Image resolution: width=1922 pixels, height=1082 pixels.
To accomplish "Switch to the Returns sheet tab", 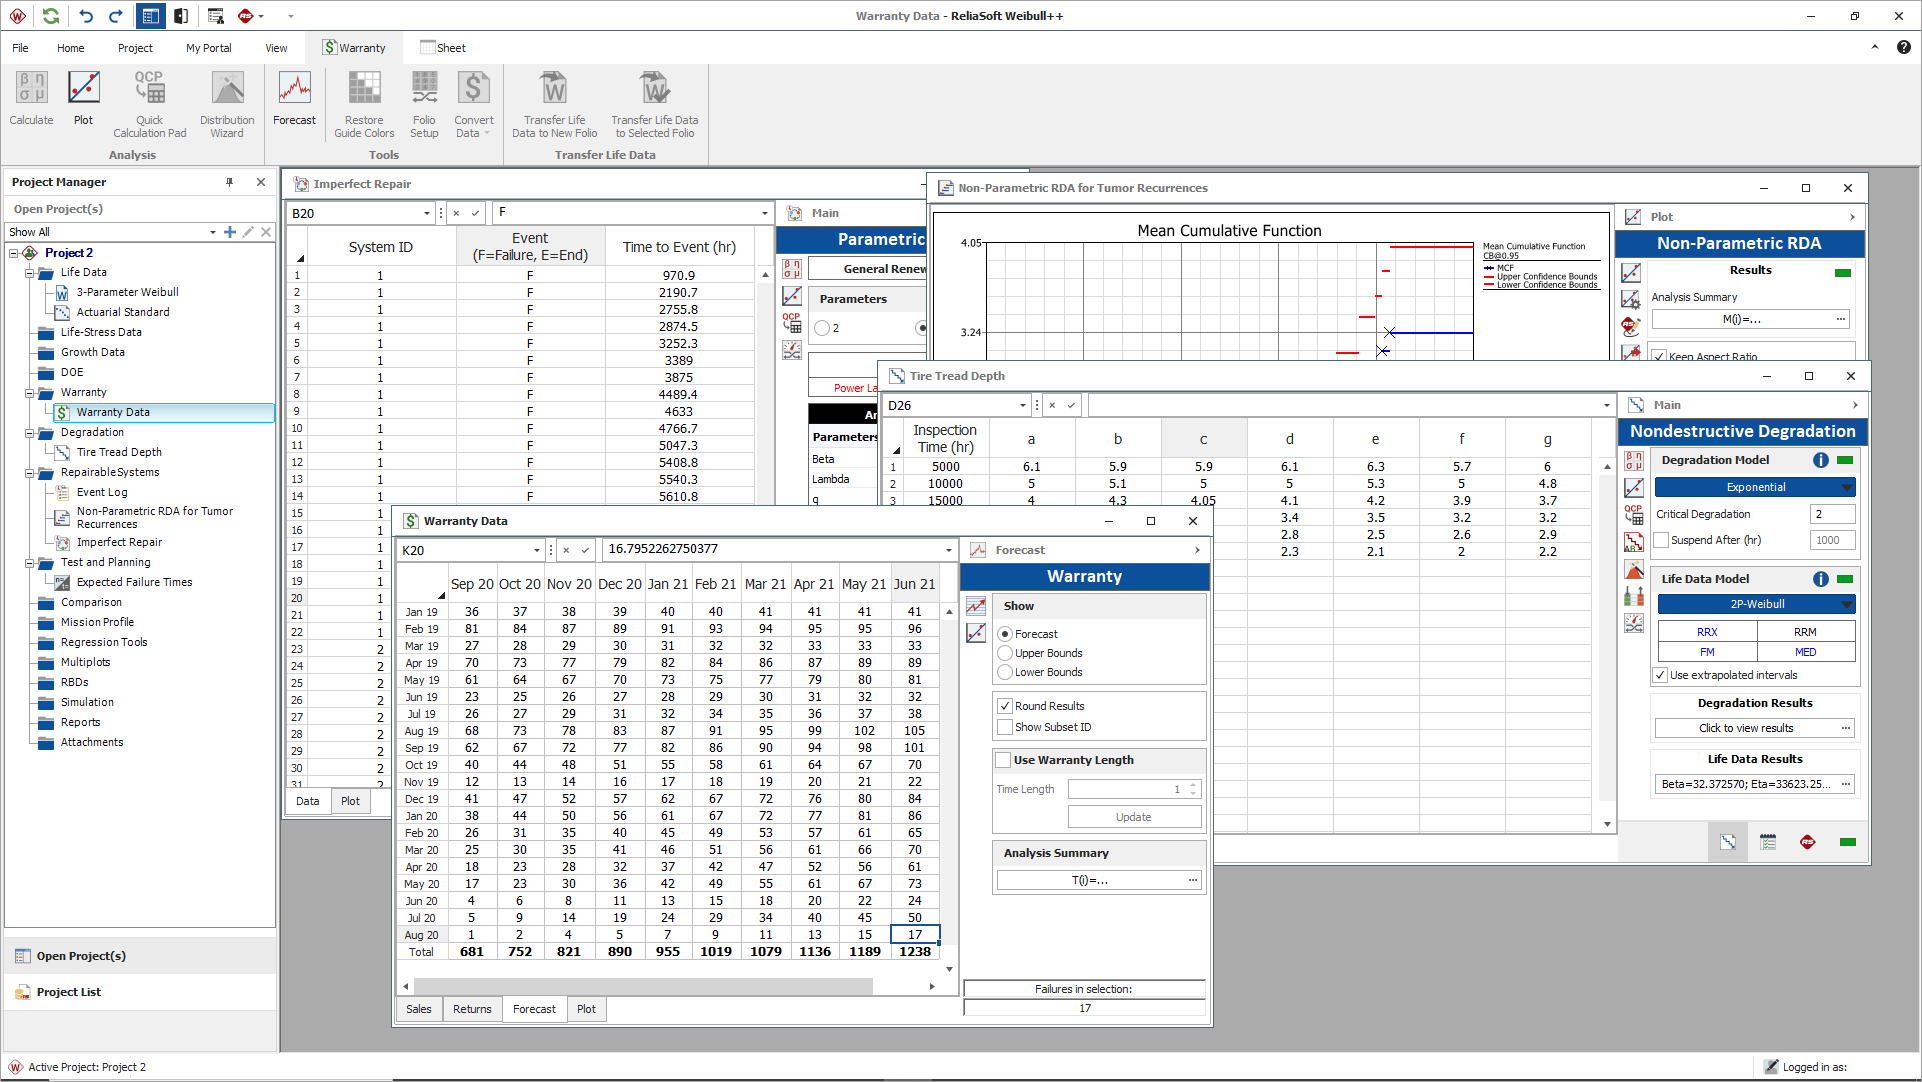I will 472,1009.
